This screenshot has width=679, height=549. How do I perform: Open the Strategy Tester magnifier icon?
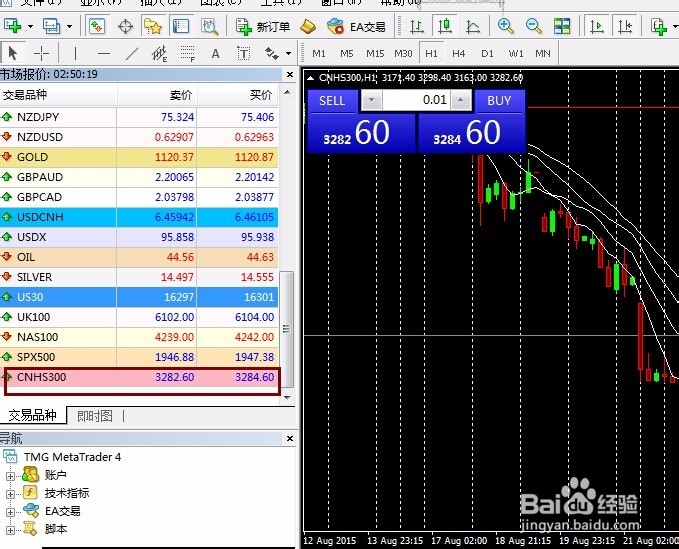[x=210, y=26]
